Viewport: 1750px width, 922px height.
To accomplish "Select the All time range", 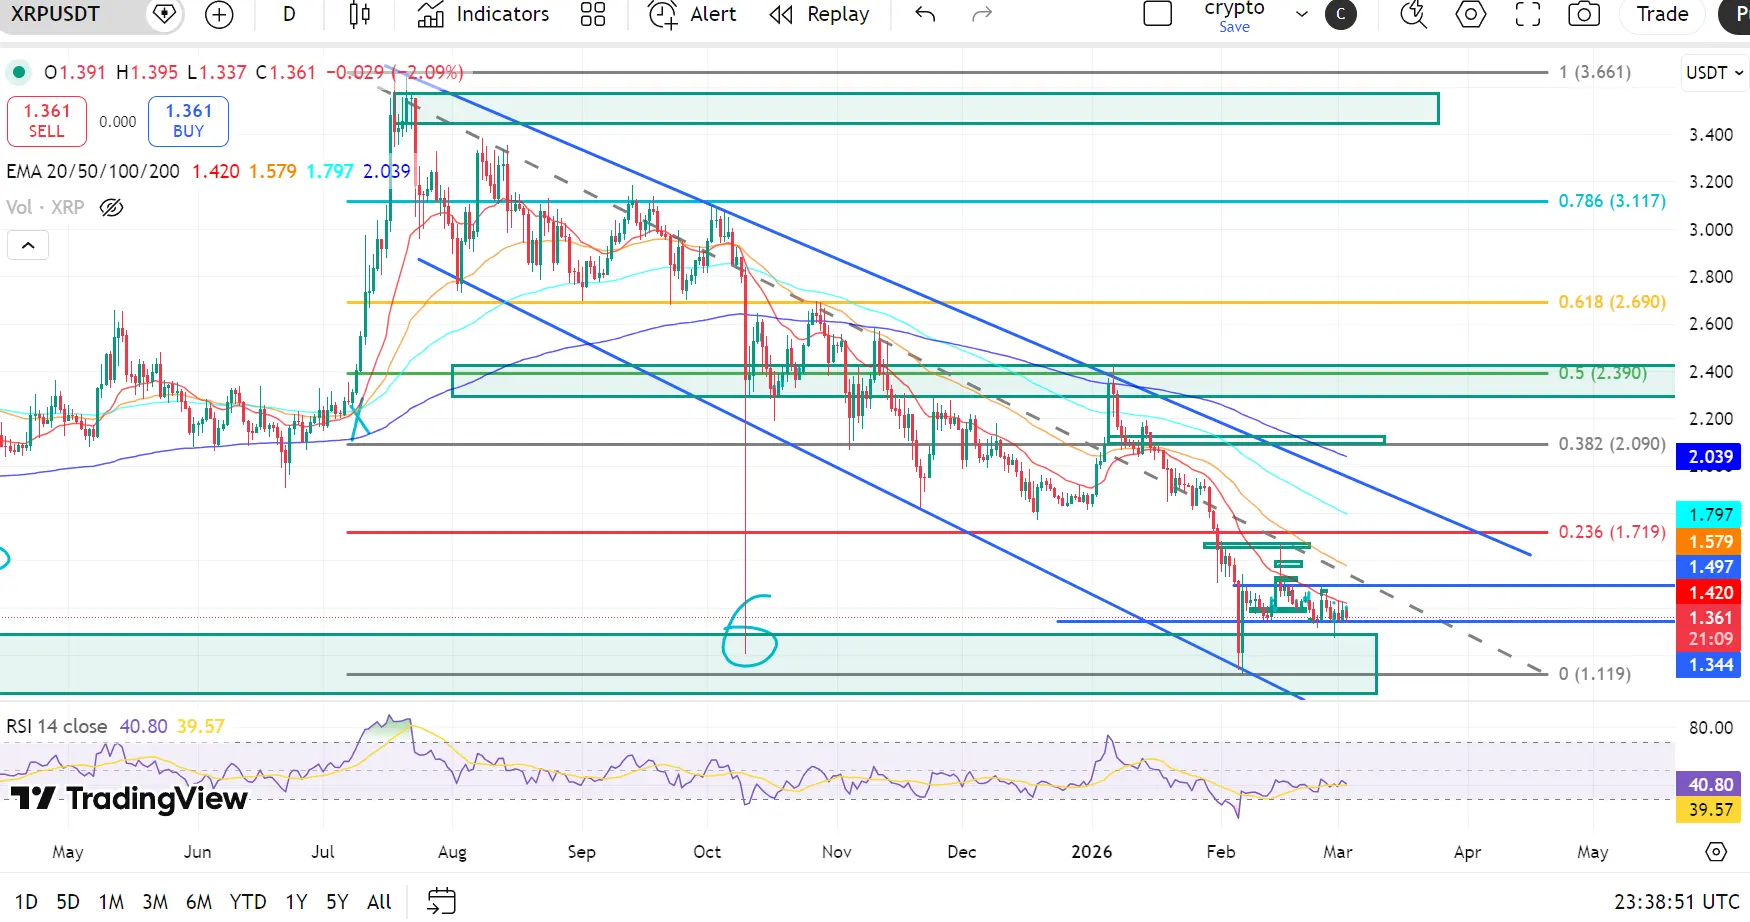I will pyautogui.click(x=379, y=901).
